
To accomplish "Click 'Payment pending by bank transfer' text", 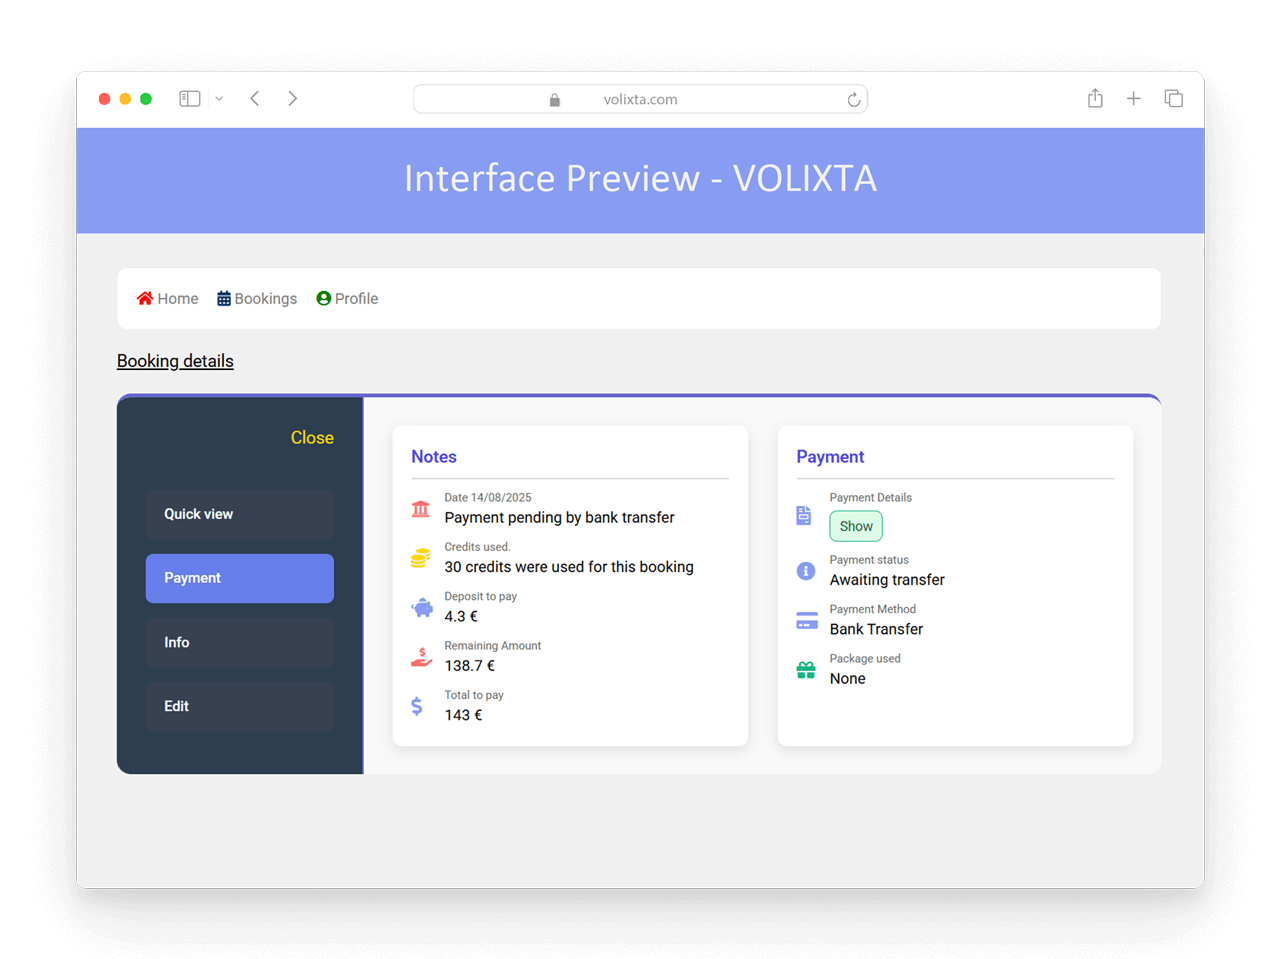I will [x=559, y=517].
